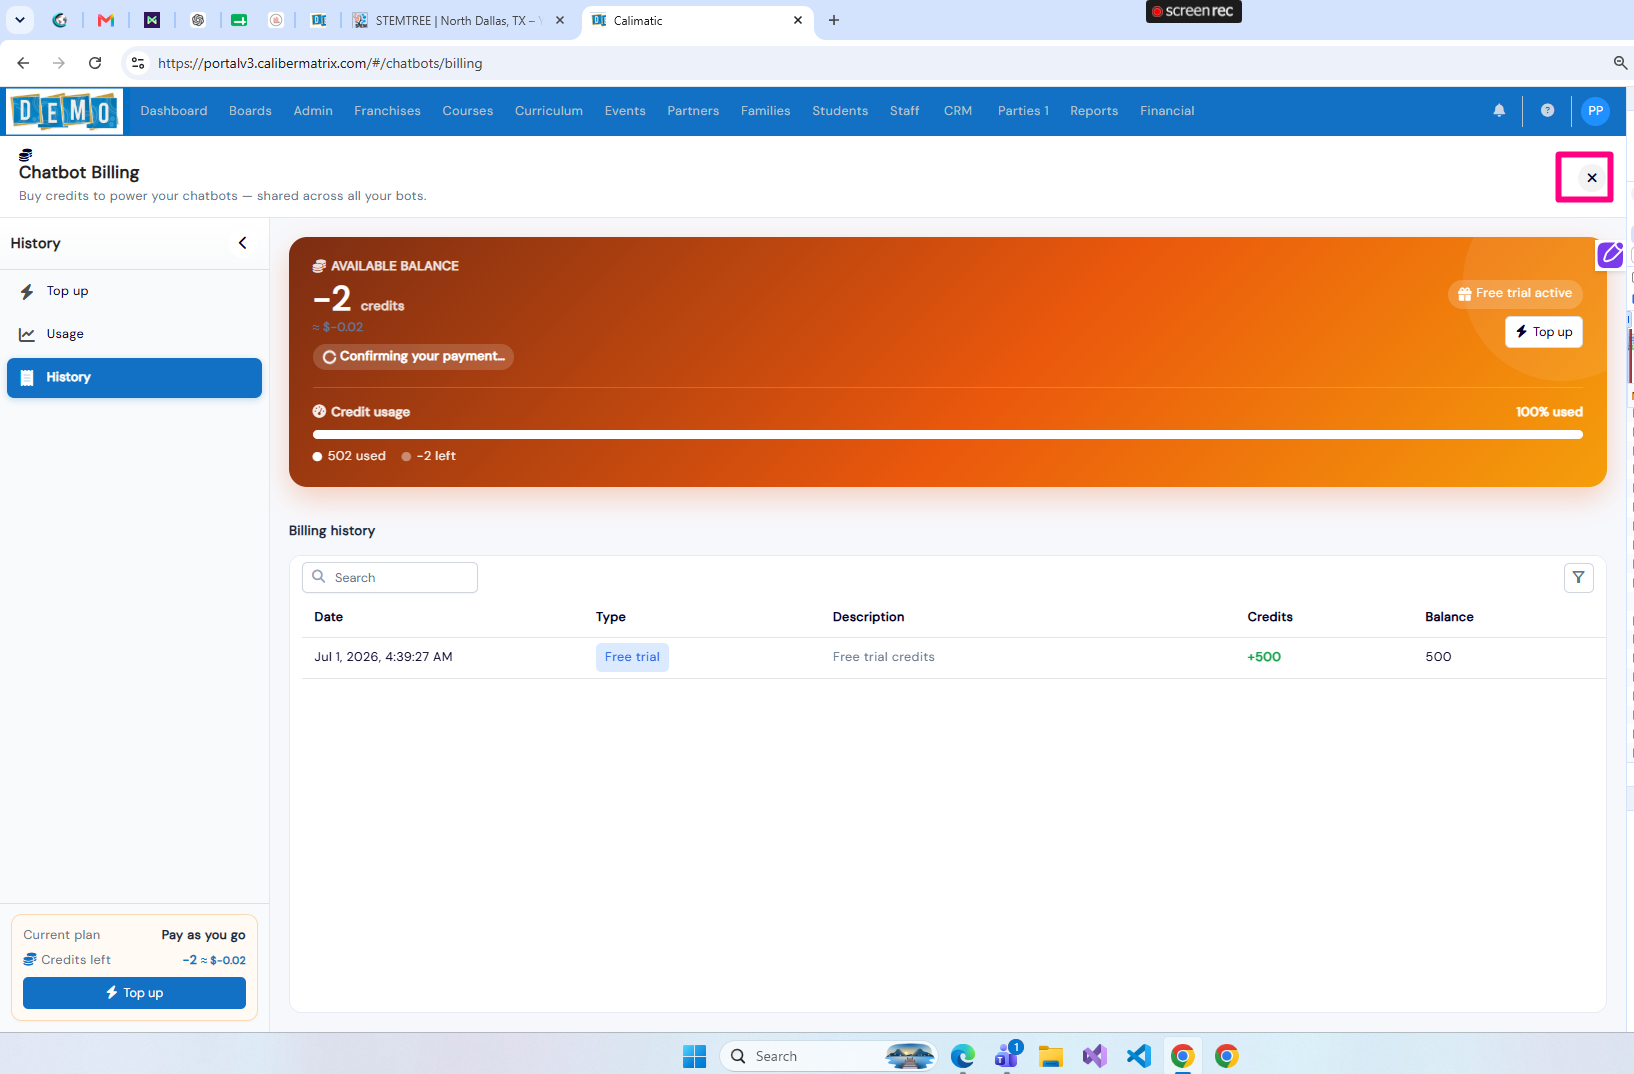Click the Jul 1, 2026 date cell

pos(383,657)
